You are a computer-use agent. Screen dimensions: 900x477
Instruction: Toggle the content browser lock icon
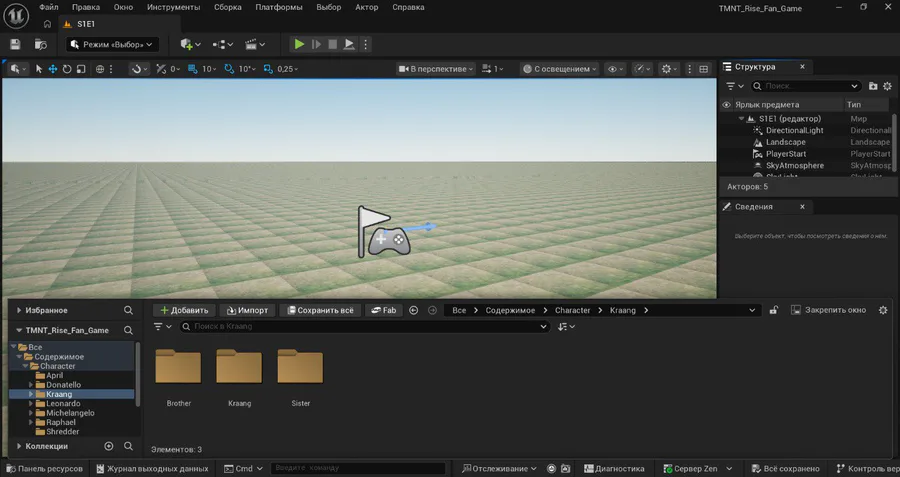pyautogui.click(x=774, y=310)
